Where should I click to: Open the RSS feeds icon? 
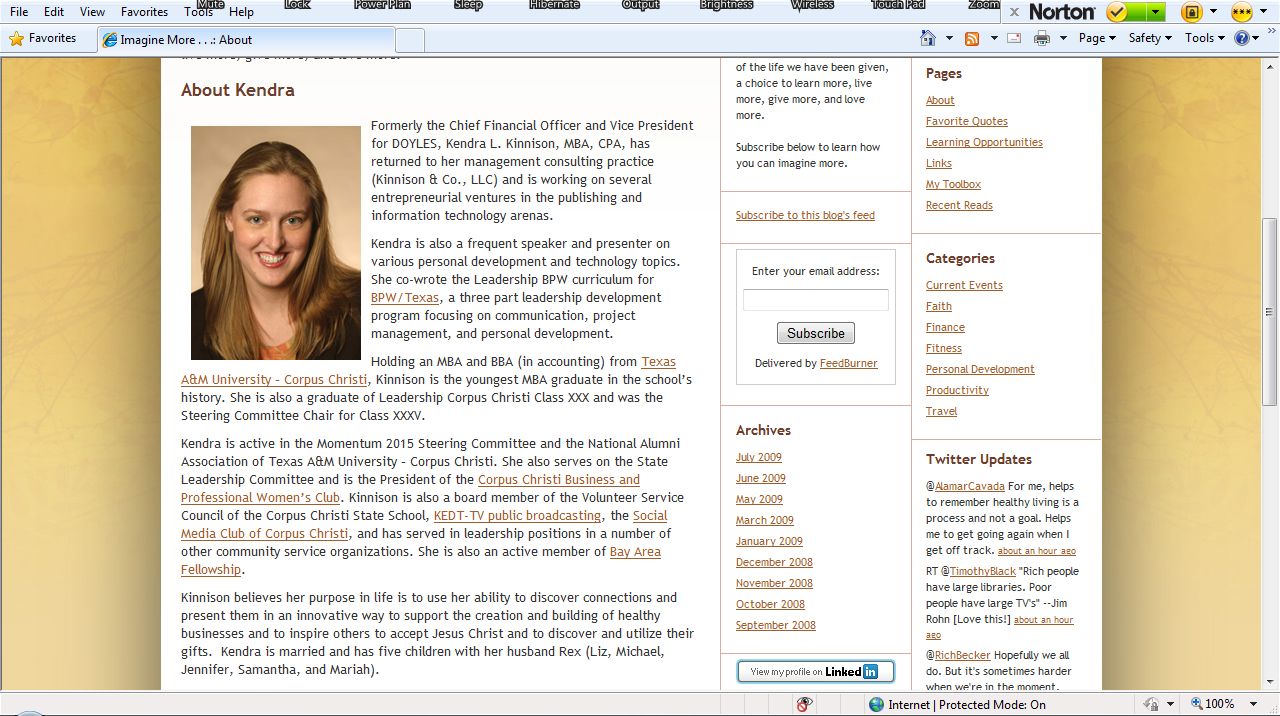tap(971, 38)
